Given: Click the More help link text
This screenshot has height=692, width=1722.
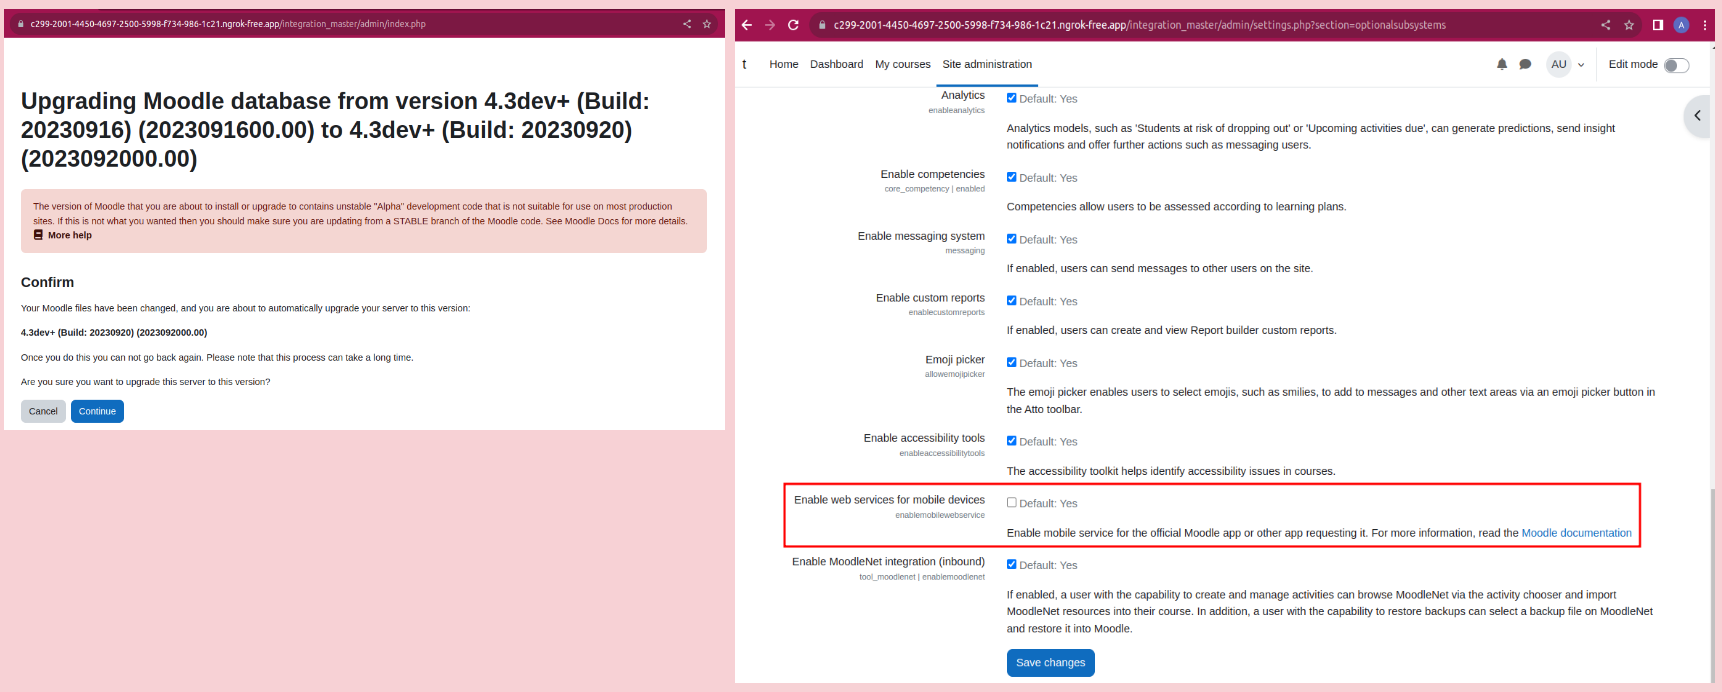Looking at the screenshot, I should 70,235.
